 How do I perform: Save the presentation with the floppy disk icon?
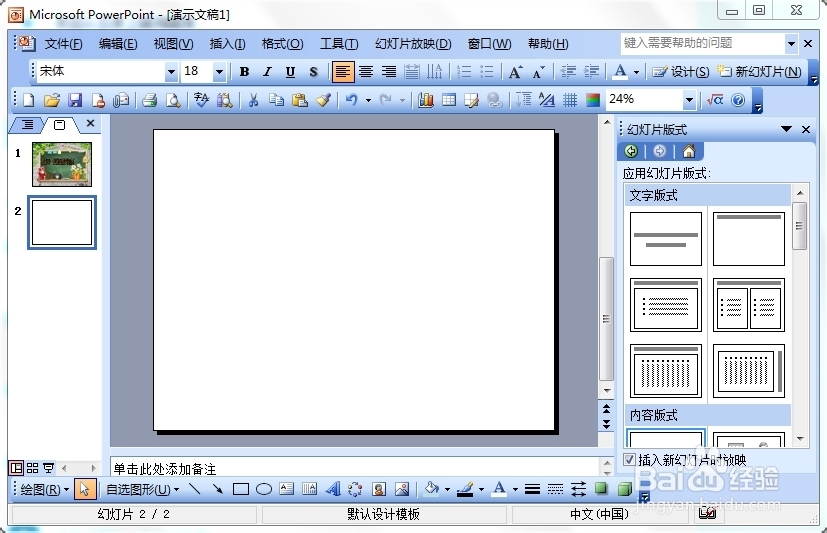[x=75, y=100]
